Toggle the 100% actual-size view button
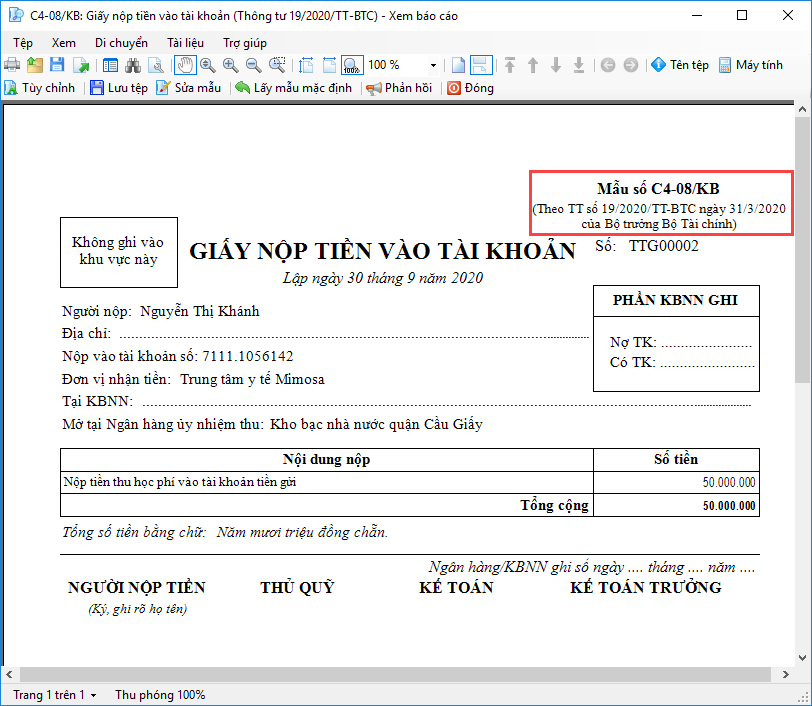This screenshot has width=812, height=706. (x=352, y=65)
